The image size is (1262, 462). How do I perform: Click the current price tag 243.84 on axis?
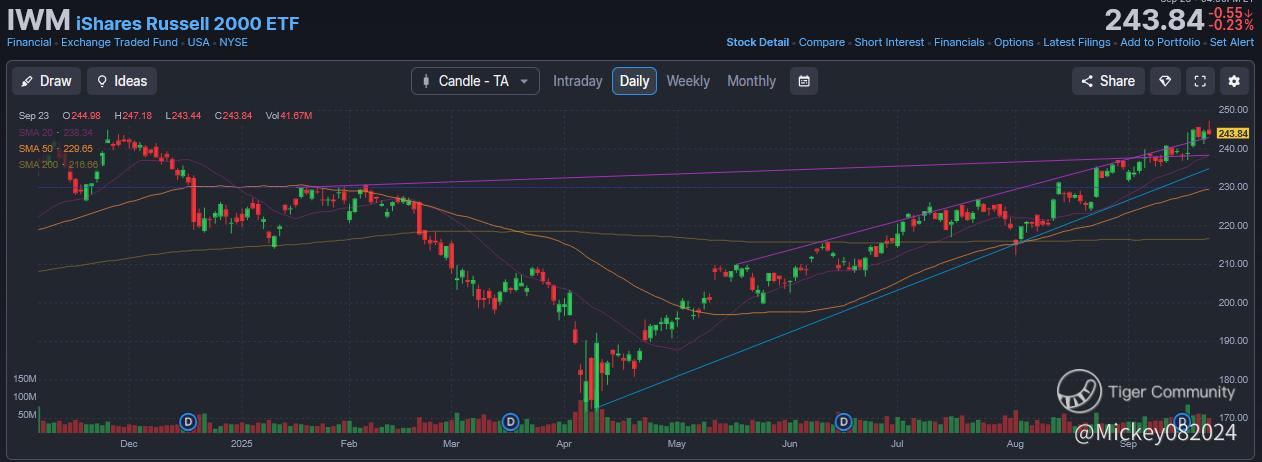click(x=1234, y=133)
